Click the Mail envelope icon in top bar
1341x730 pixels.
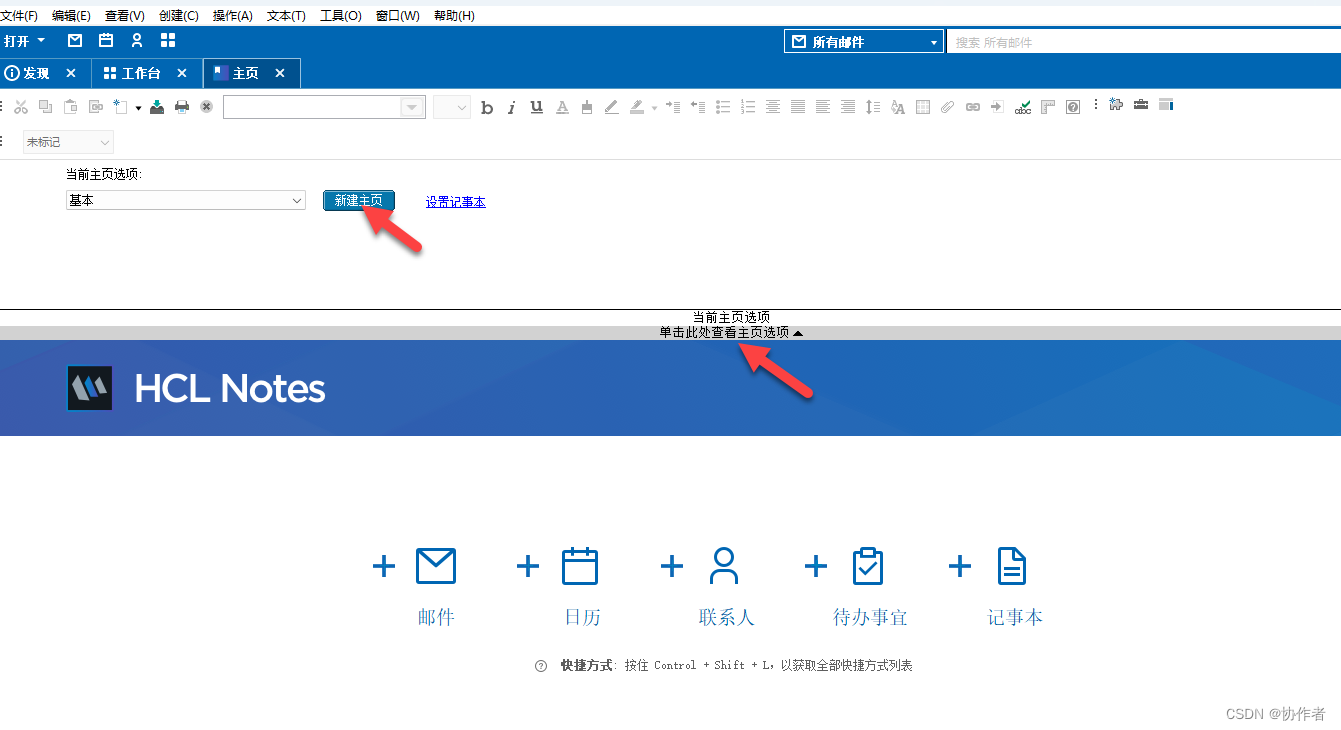[x=75, y=41]
